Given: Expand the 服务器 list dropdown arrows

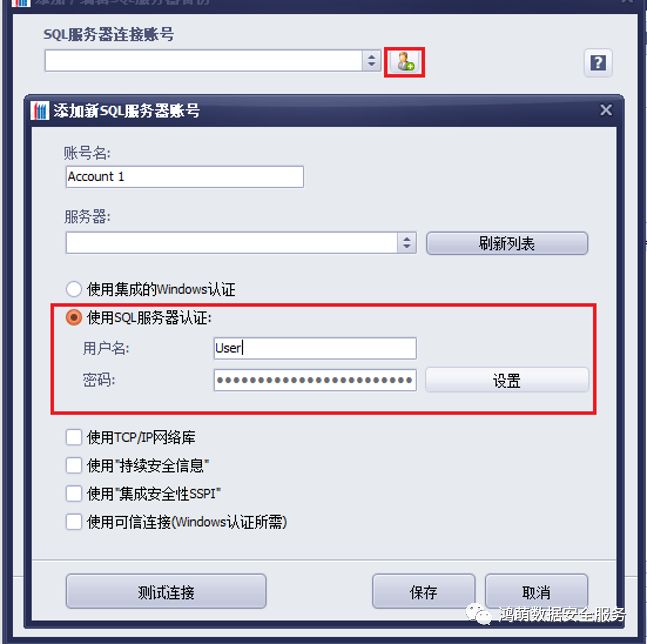Looking at the screenshot, I should pyautogui.click(x=407, y=243).
